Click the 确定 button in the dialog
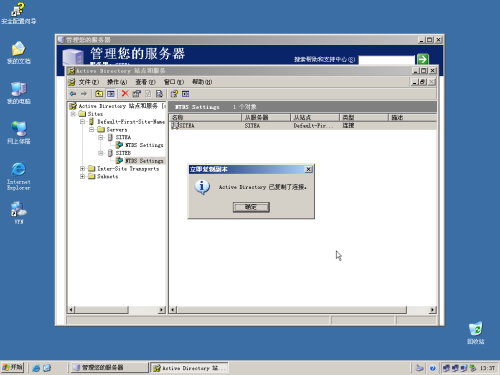Viewport: 500px width, 375px height. click(x=251, y=207)
